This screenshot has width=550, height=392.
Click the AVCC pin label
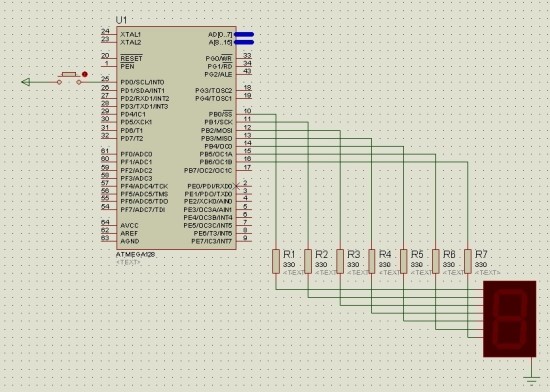[x=129, y=225]
